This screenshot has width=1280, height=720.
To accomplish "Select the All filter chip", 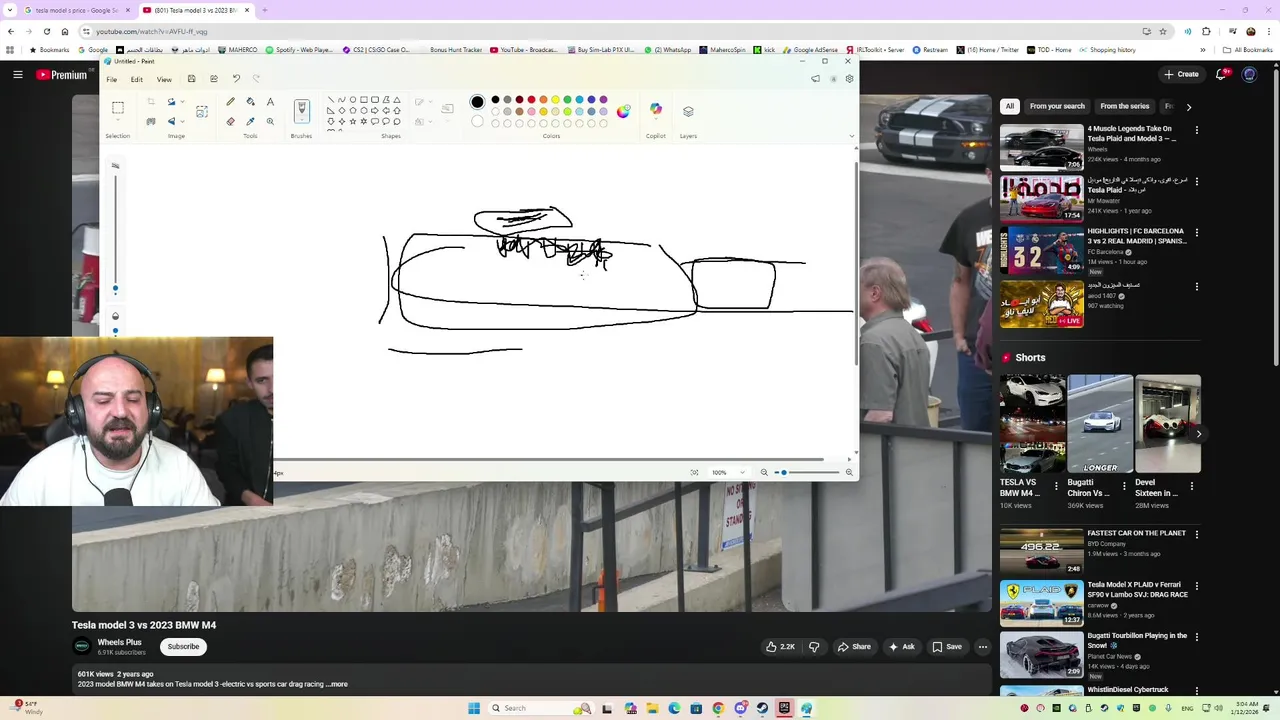I will tap(1010, 106).
